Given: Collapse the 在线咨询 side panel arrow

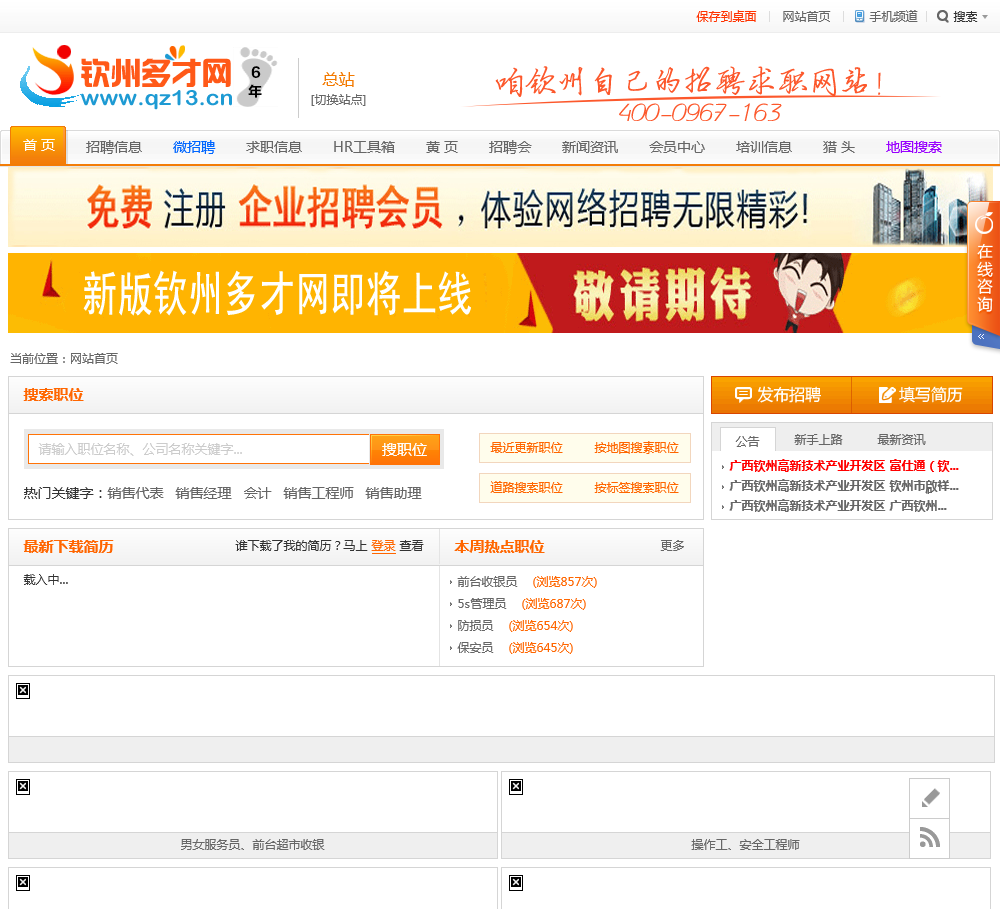Looking at the screenshot, I should [x=981, y=336].
